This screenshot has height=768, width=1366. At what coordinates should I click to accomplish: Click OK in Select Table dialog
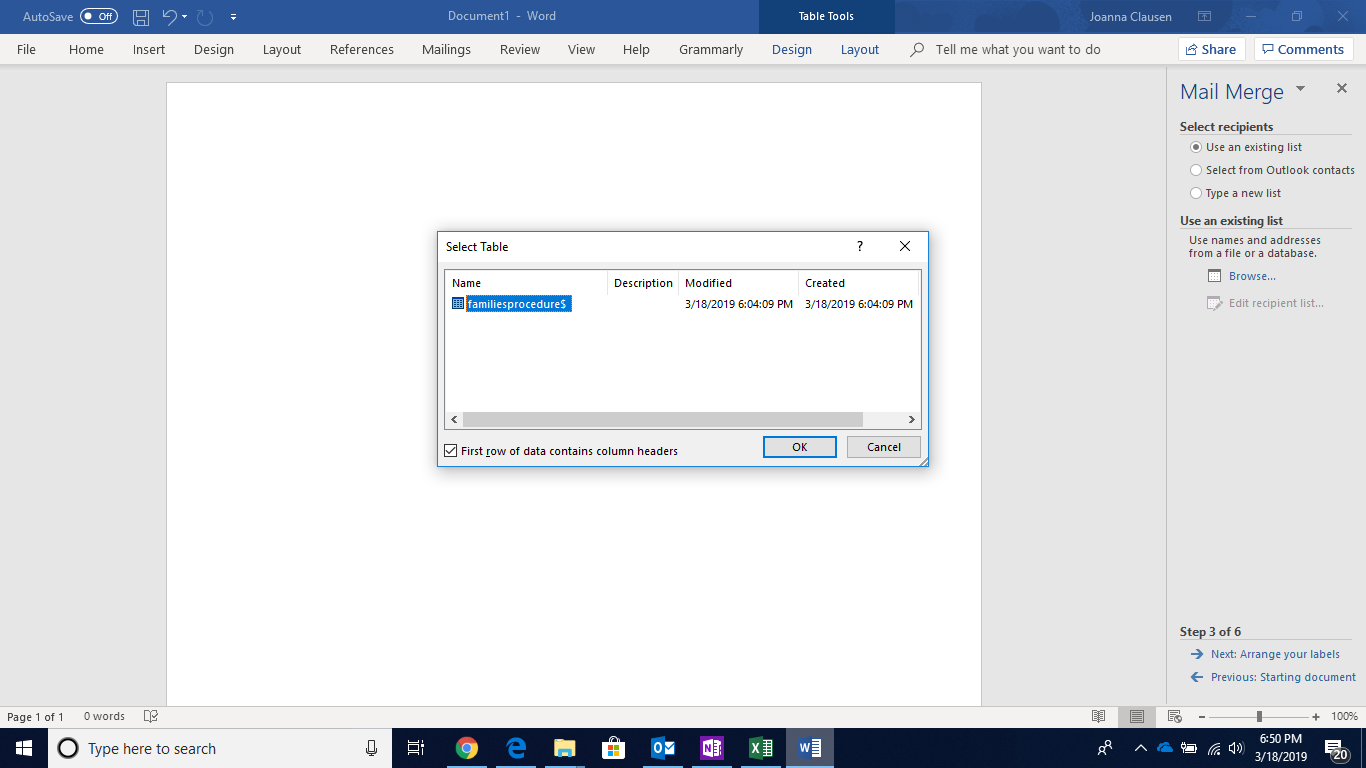coord(800,447)
